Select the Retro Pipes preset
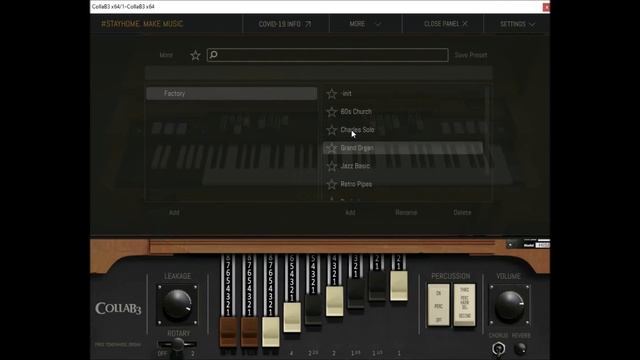Screen dimensions: 640x360 403,184
